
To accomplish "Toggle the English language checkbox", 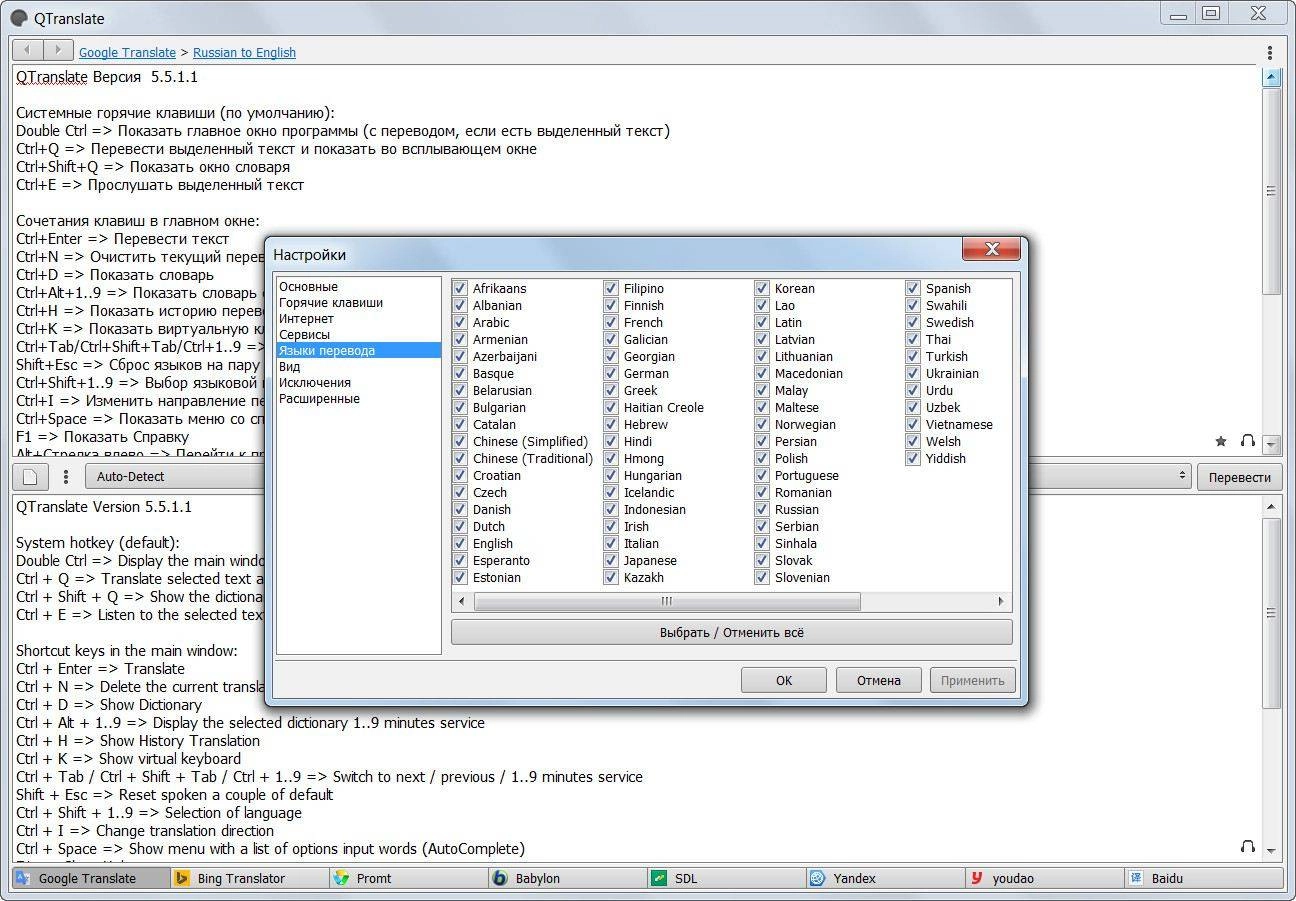I will [460, 543].
